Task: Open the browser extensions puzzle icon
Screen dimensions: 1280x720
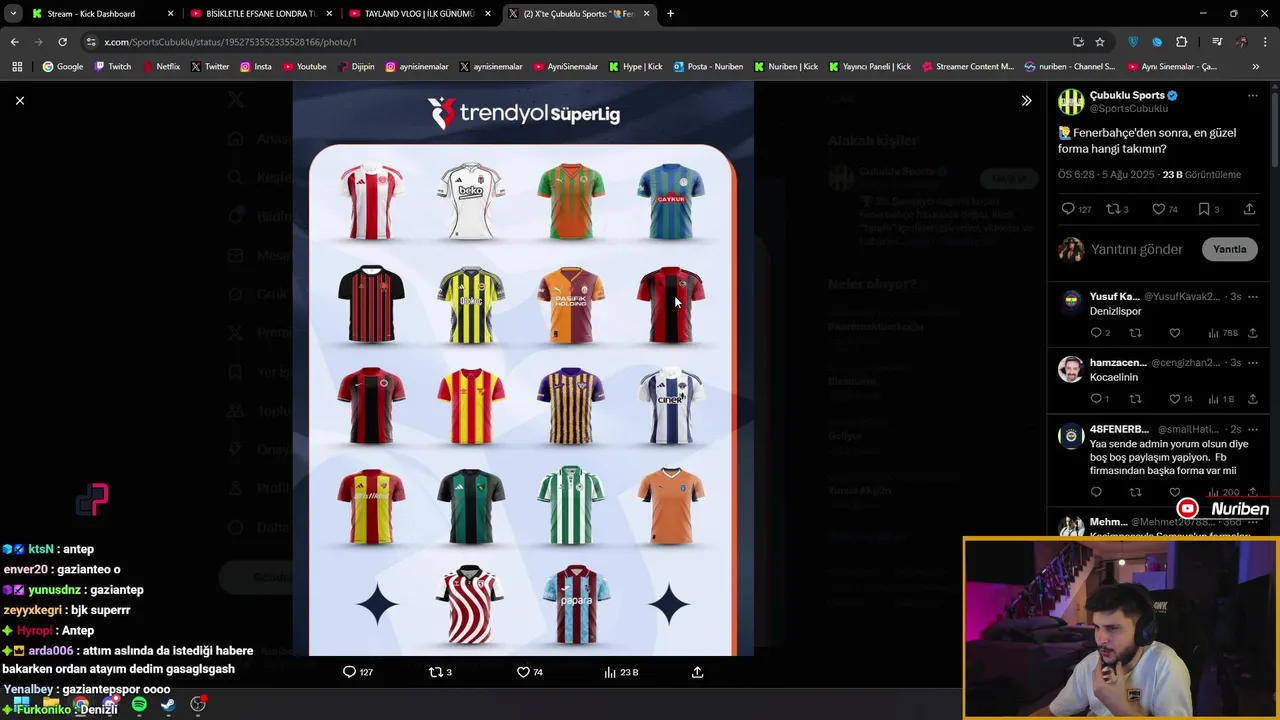Action: 1181,42
